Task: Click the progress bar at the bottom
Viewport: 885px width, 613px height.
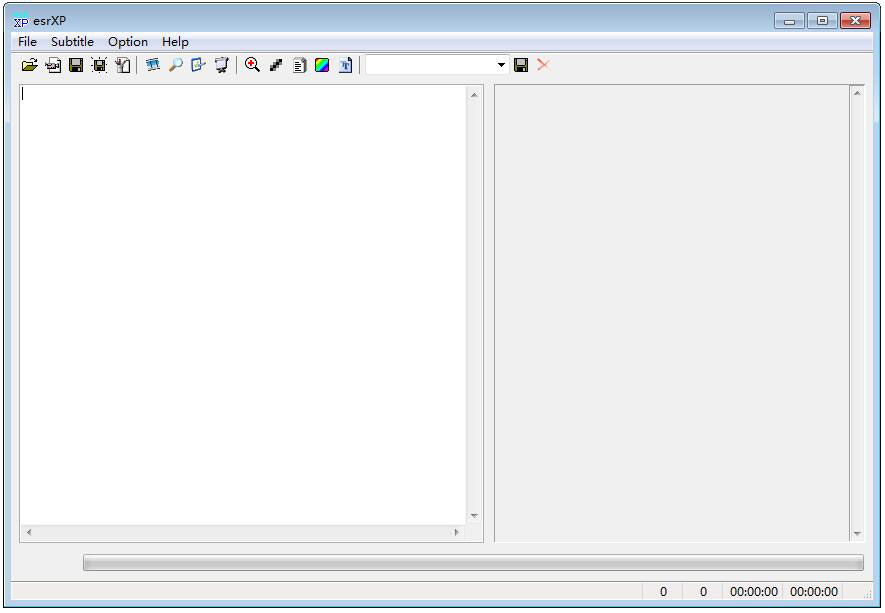Action: click(x=473, y=563)
